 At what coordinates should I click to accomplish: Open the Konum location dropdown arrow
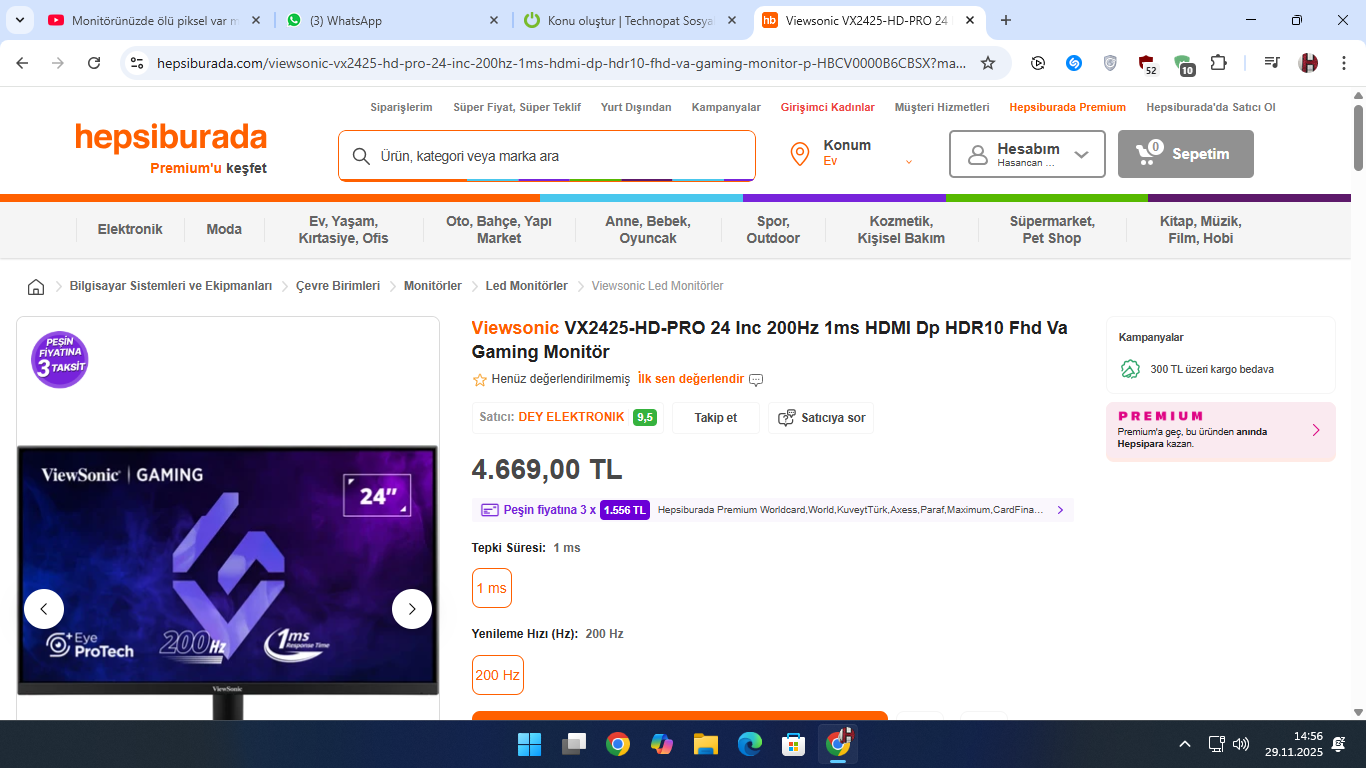(909, 162)
